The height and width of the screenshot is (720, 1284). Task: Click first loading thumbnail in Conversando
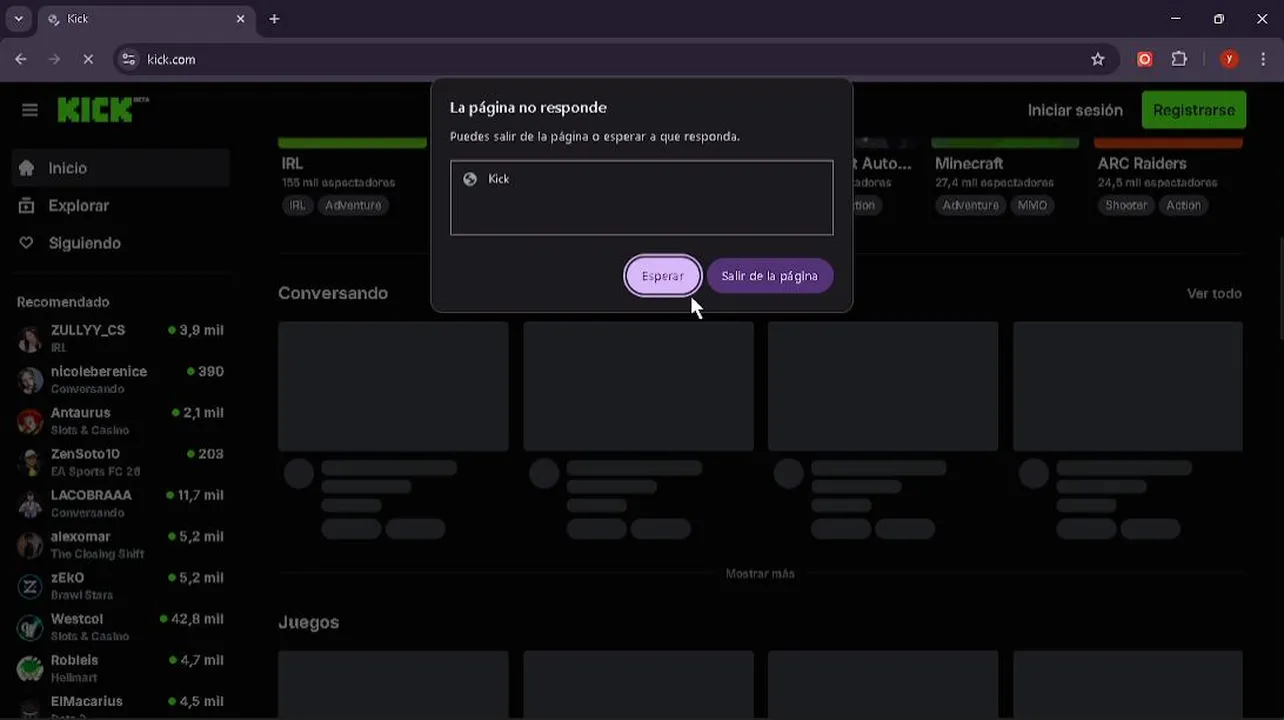[x=393, y=386]
